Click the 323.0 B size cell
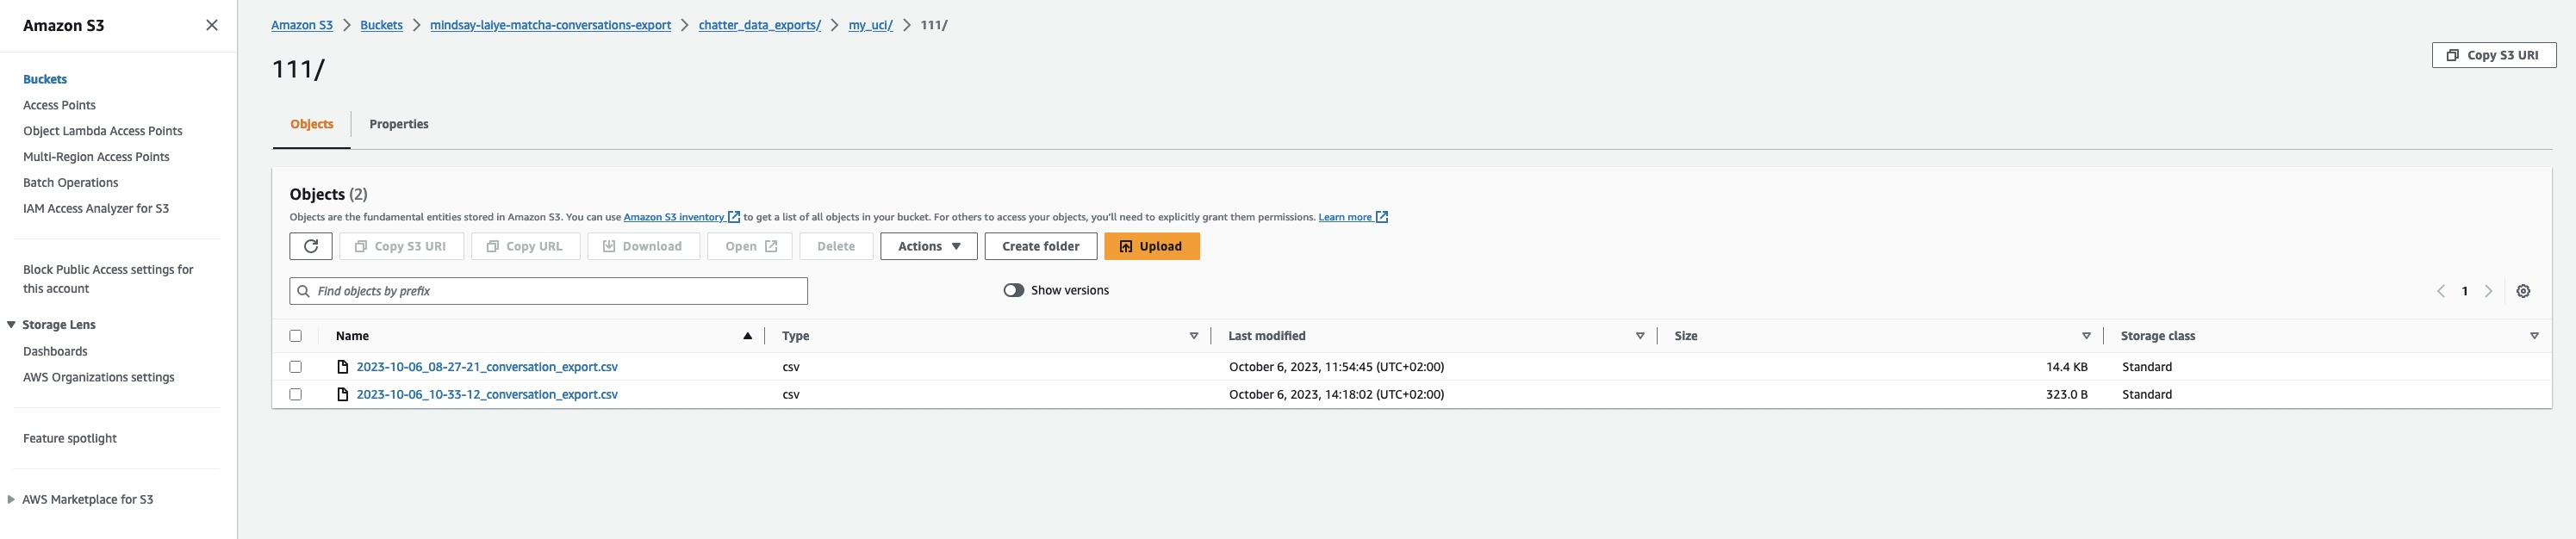The width and height of the screenshot is (2576, 539). (2066, 394)
